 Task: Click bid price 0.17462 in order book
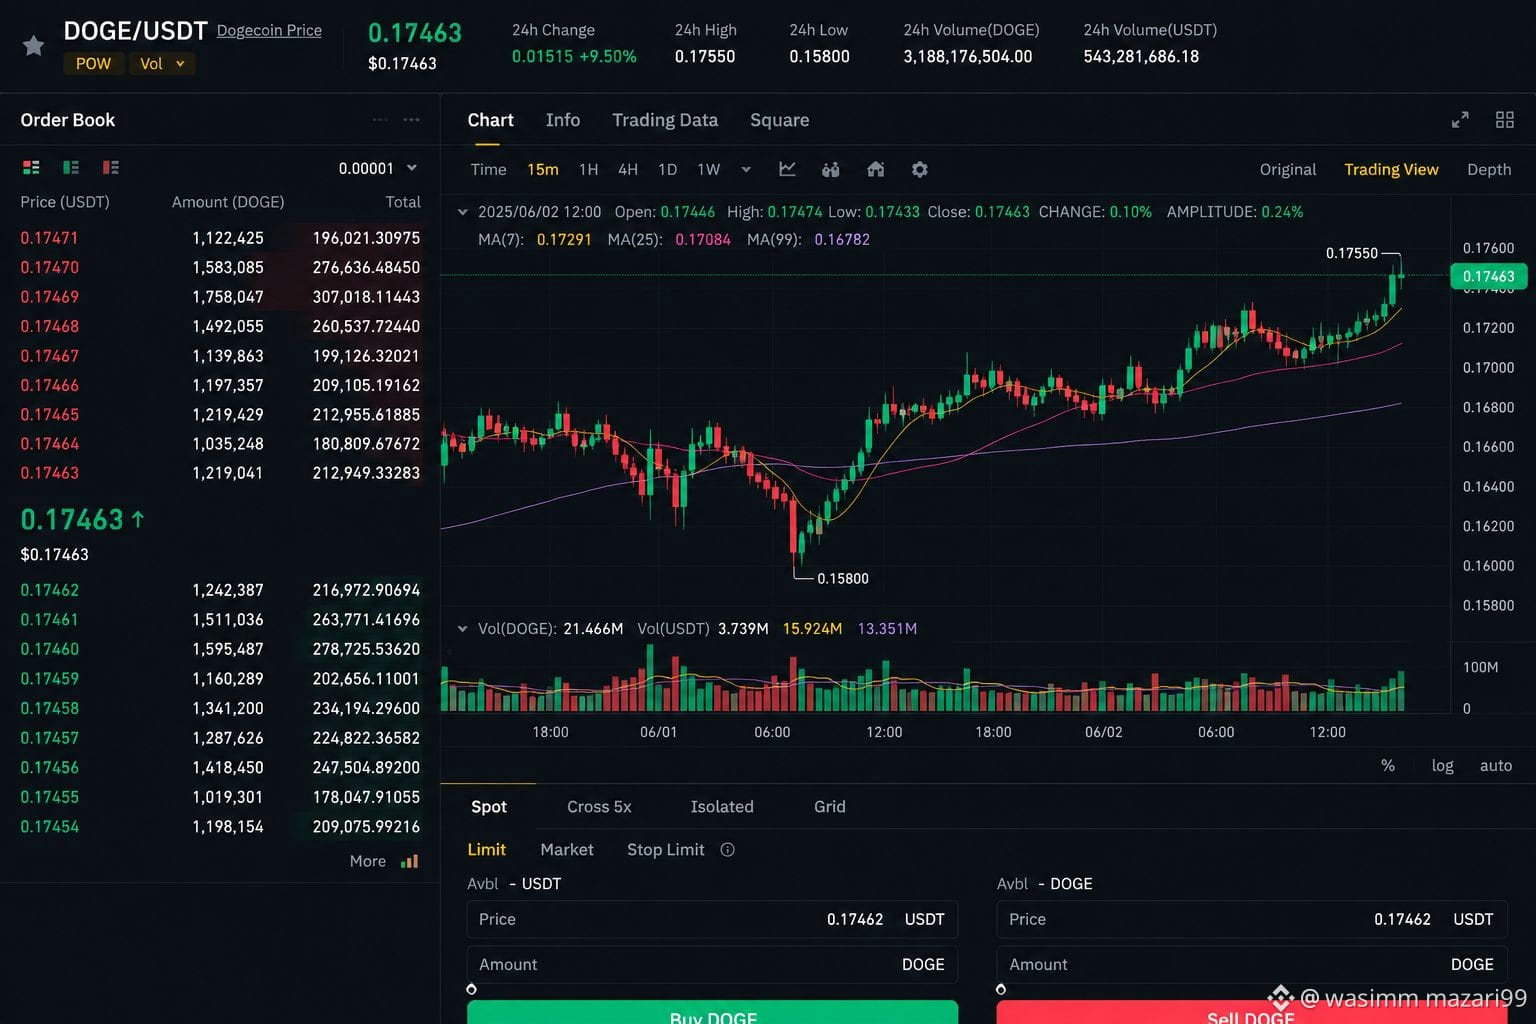pyautogui.click(x=50, y=590)
